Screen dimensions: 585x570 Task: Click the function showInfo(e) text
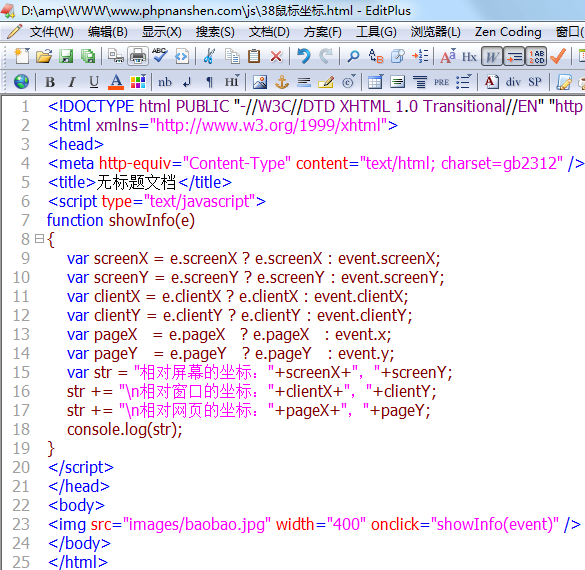tap(121, 220)
